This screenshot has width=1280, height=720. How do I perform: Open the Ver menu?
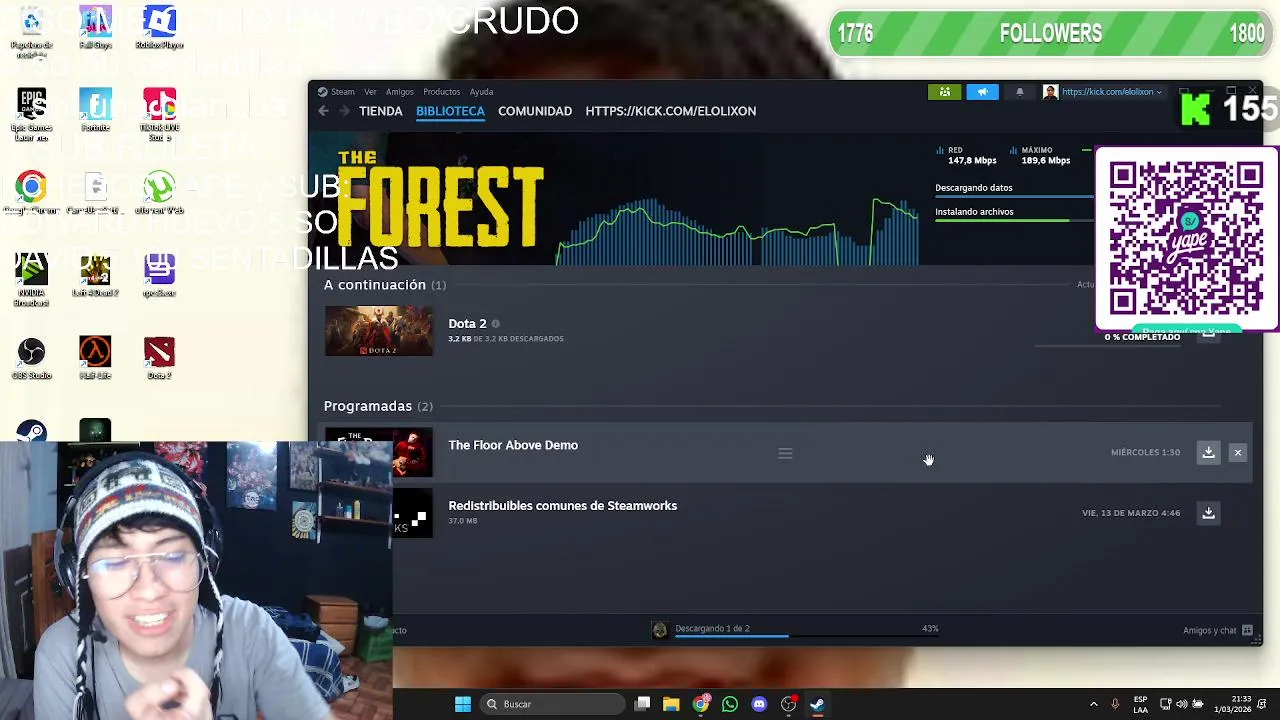[370, 92]
